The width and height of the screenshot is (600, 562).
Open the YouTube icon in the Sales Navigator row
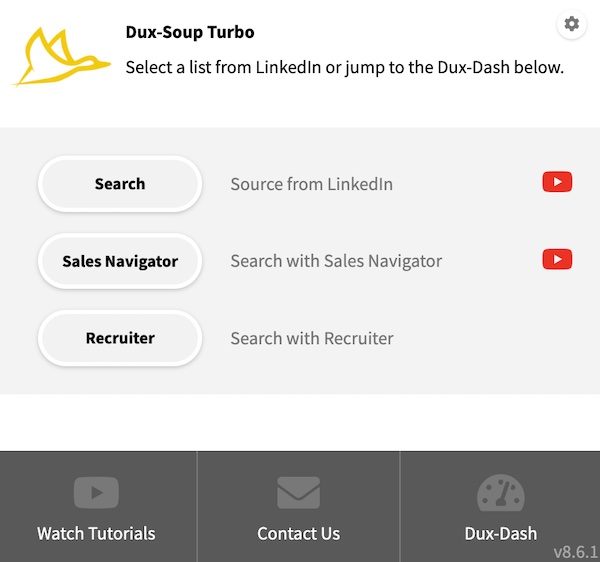[557, 259]
